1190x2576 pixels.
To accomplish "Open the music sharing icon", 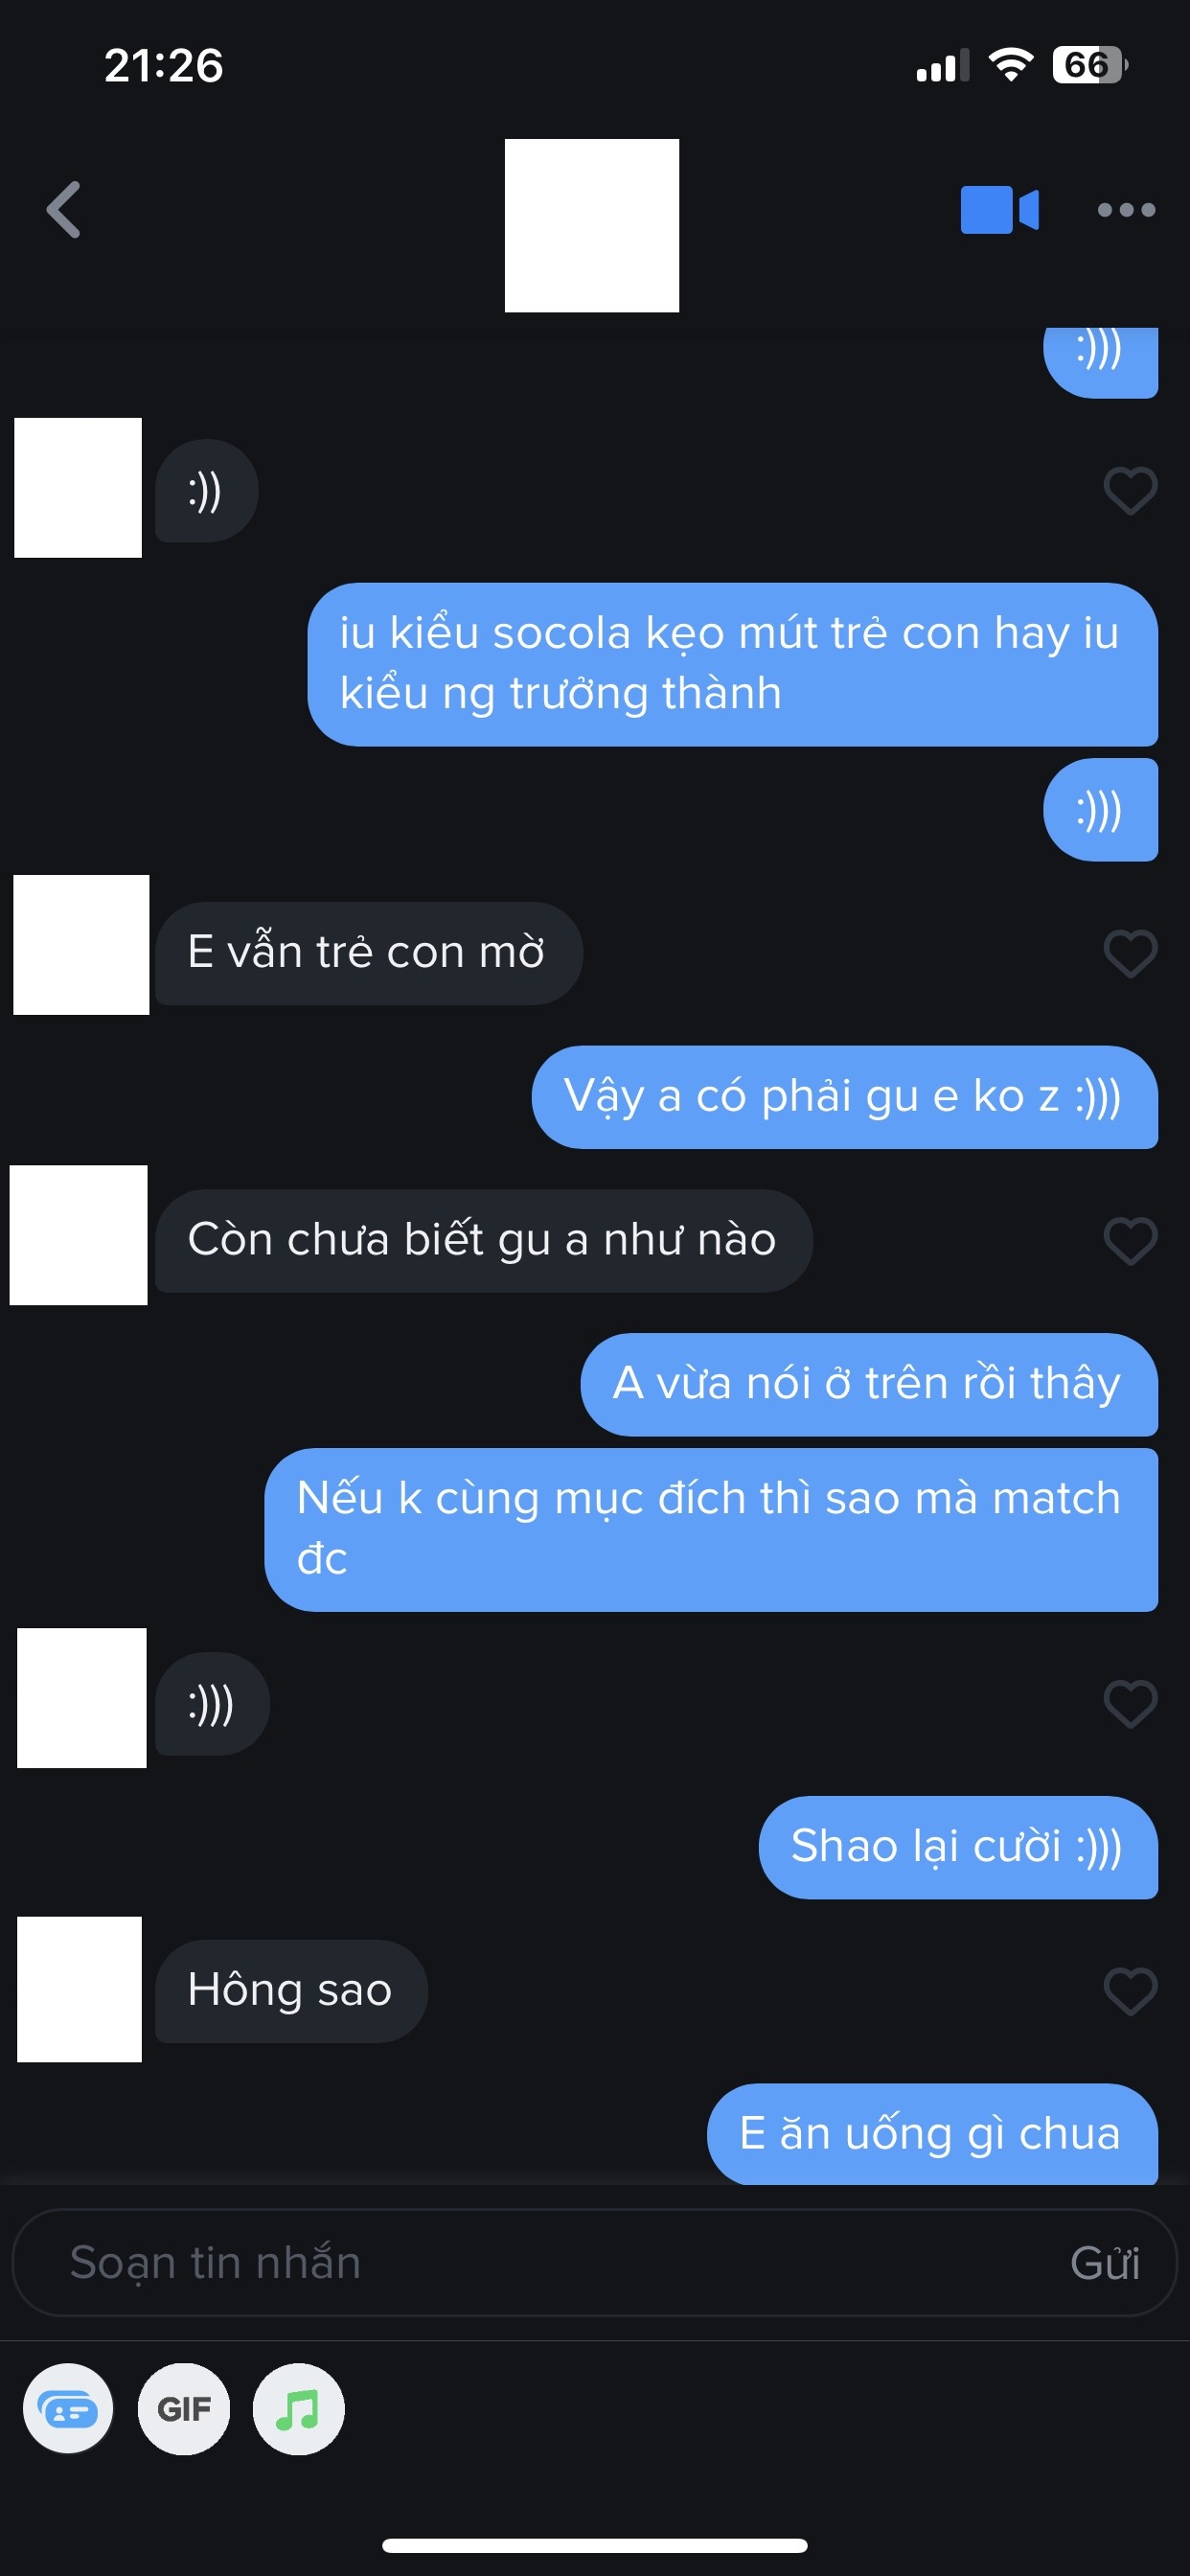I will coord(298,2409).
